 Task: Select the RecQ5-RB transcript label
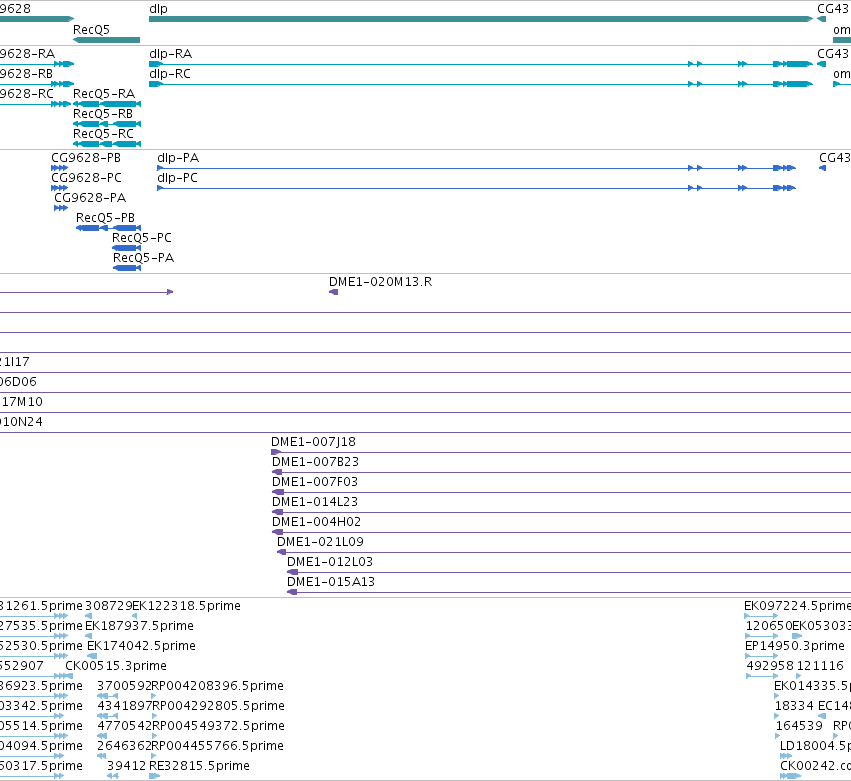103,114
